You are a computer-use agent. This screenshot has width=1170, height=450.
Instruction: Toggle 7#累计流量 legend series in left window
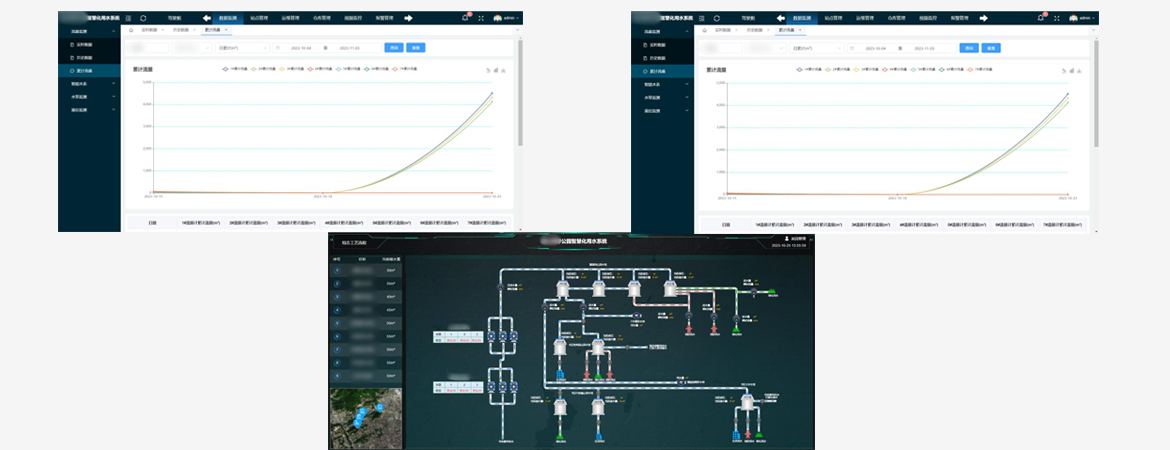[405, 69]
